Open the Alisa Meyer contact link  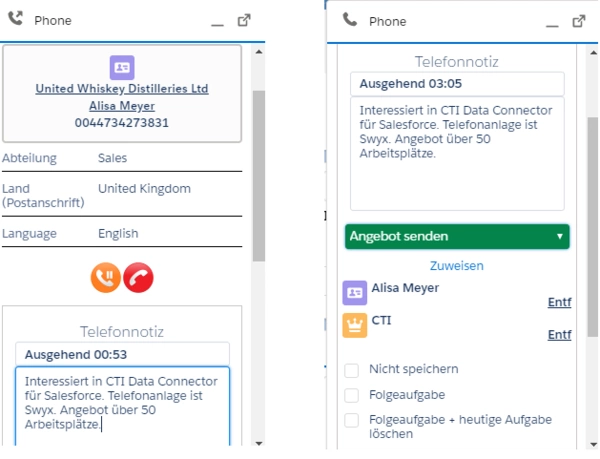[122, 105]
